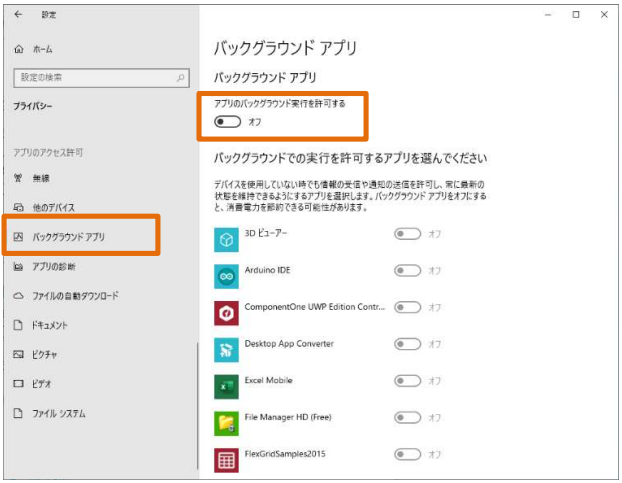Select 他のデバイス in the sidebar
Screen dimensions: 622x483
pos(53,207)
